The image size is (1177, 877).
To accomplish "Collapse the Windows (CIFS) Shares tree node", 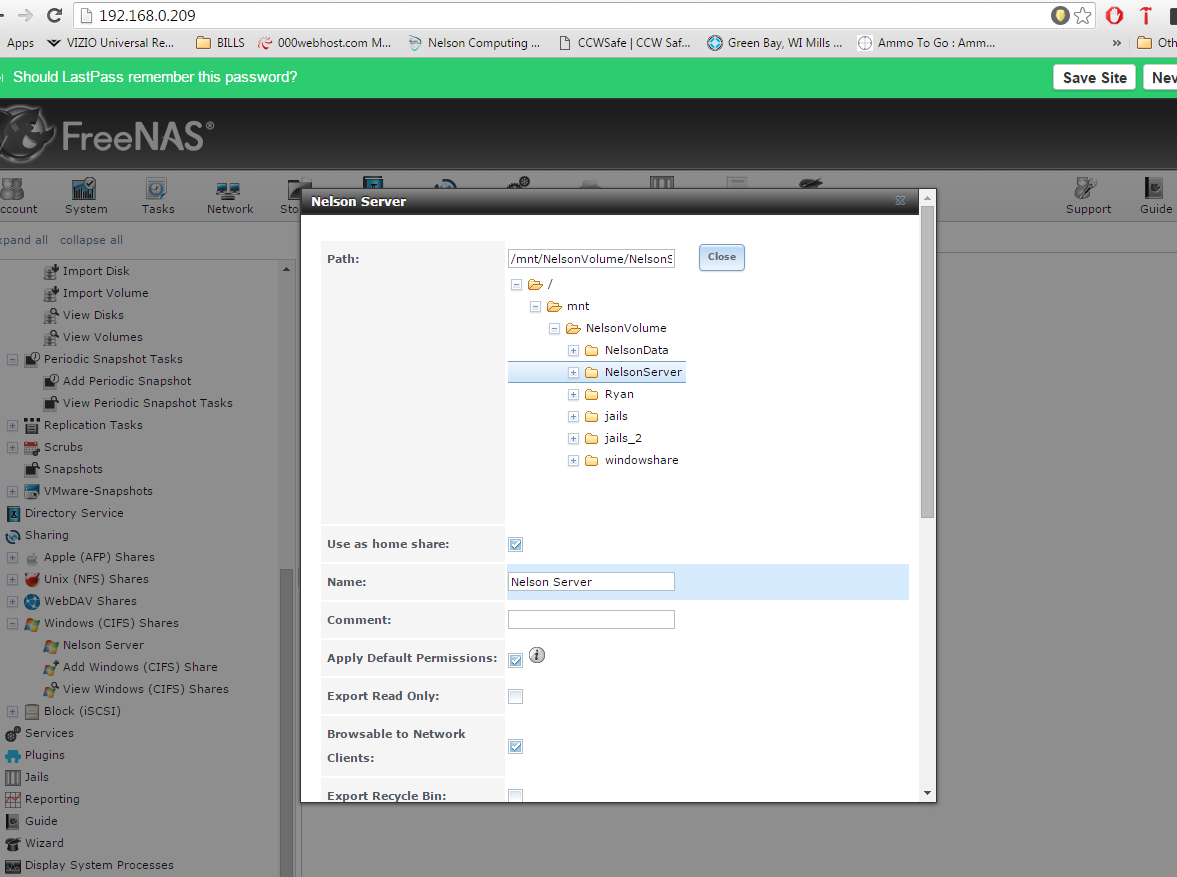I will tap(13, 623).
